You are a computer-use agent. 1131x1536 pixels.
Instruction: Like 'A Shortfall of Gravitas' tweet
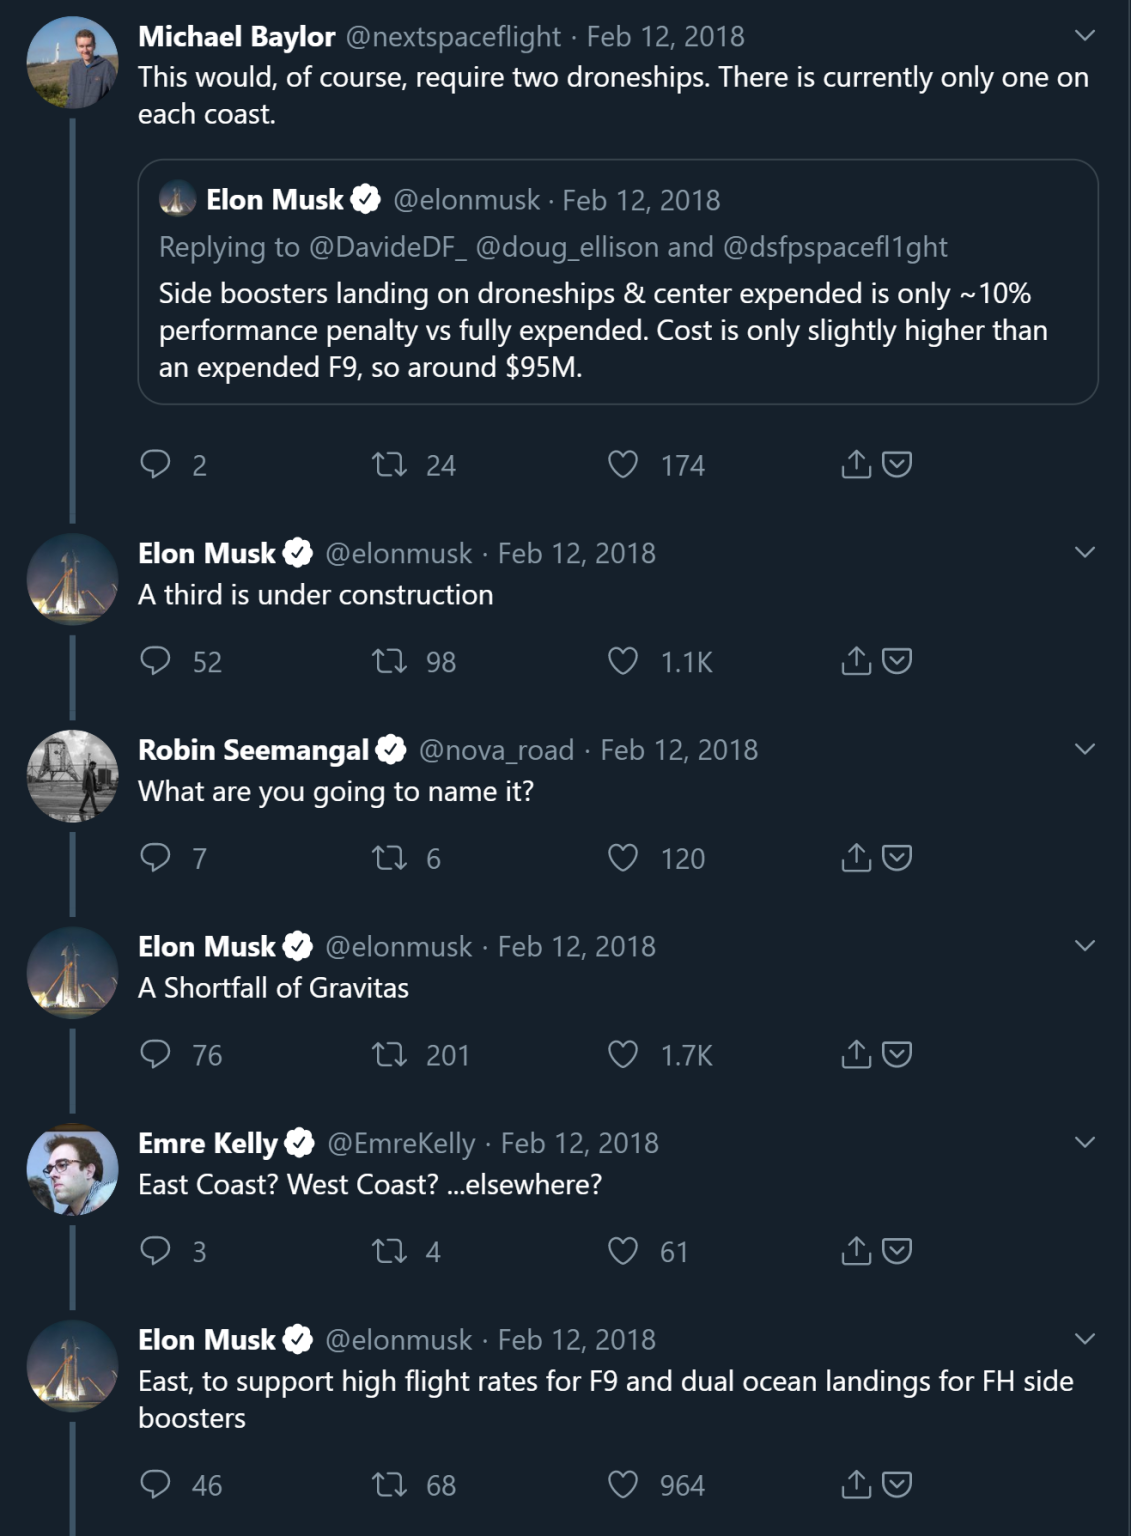(623, 1055)
